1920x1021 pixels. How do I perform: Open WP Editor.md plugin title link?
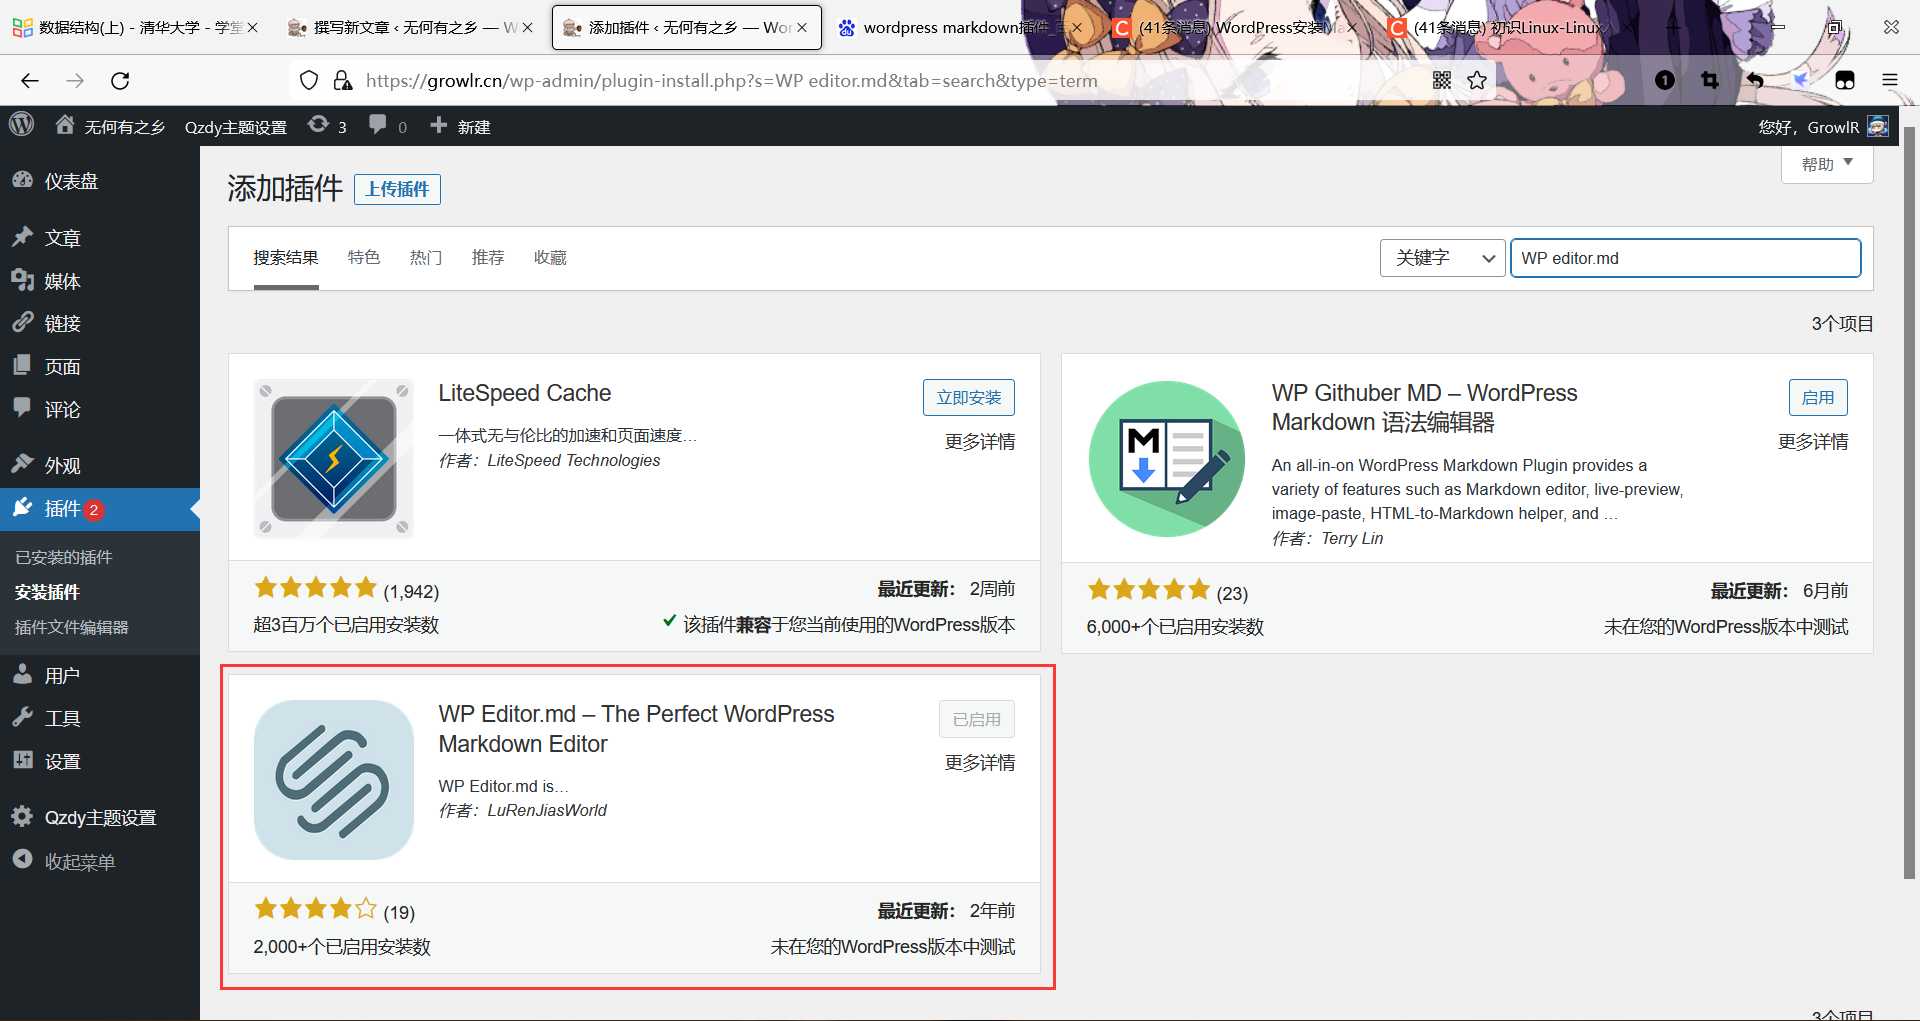(636, 729)
